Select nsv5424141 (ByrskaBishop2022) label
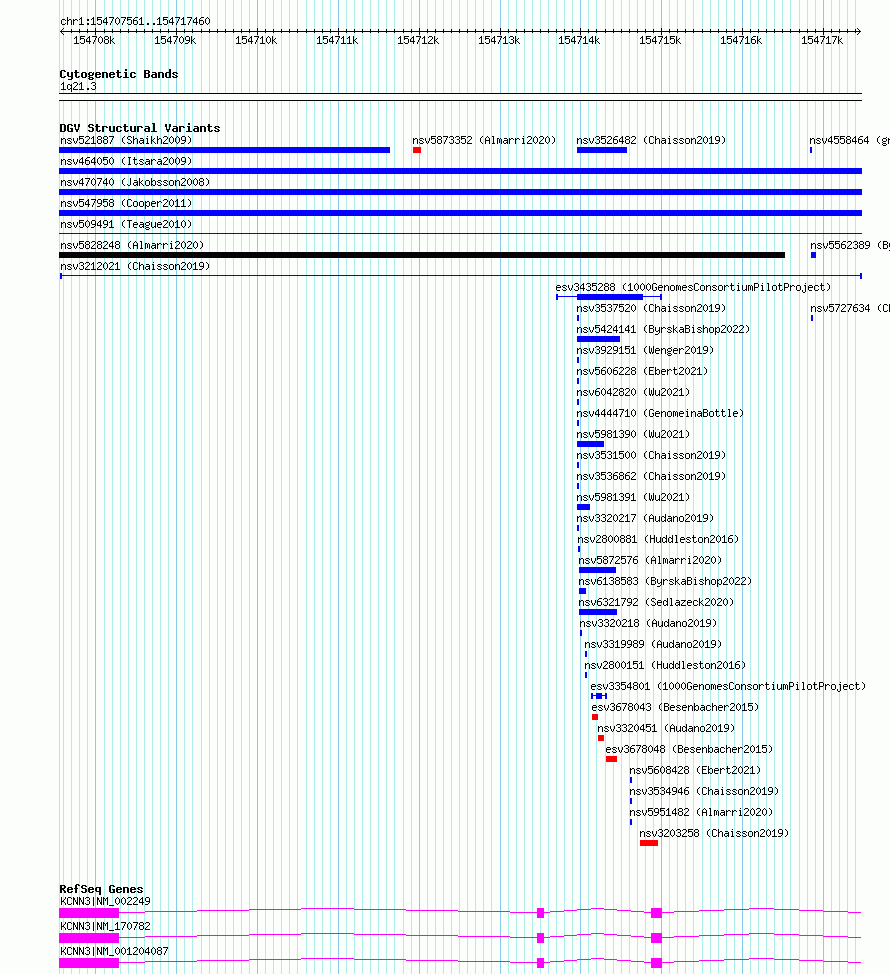This screenshot has height=974, width=890. (663, 330)
